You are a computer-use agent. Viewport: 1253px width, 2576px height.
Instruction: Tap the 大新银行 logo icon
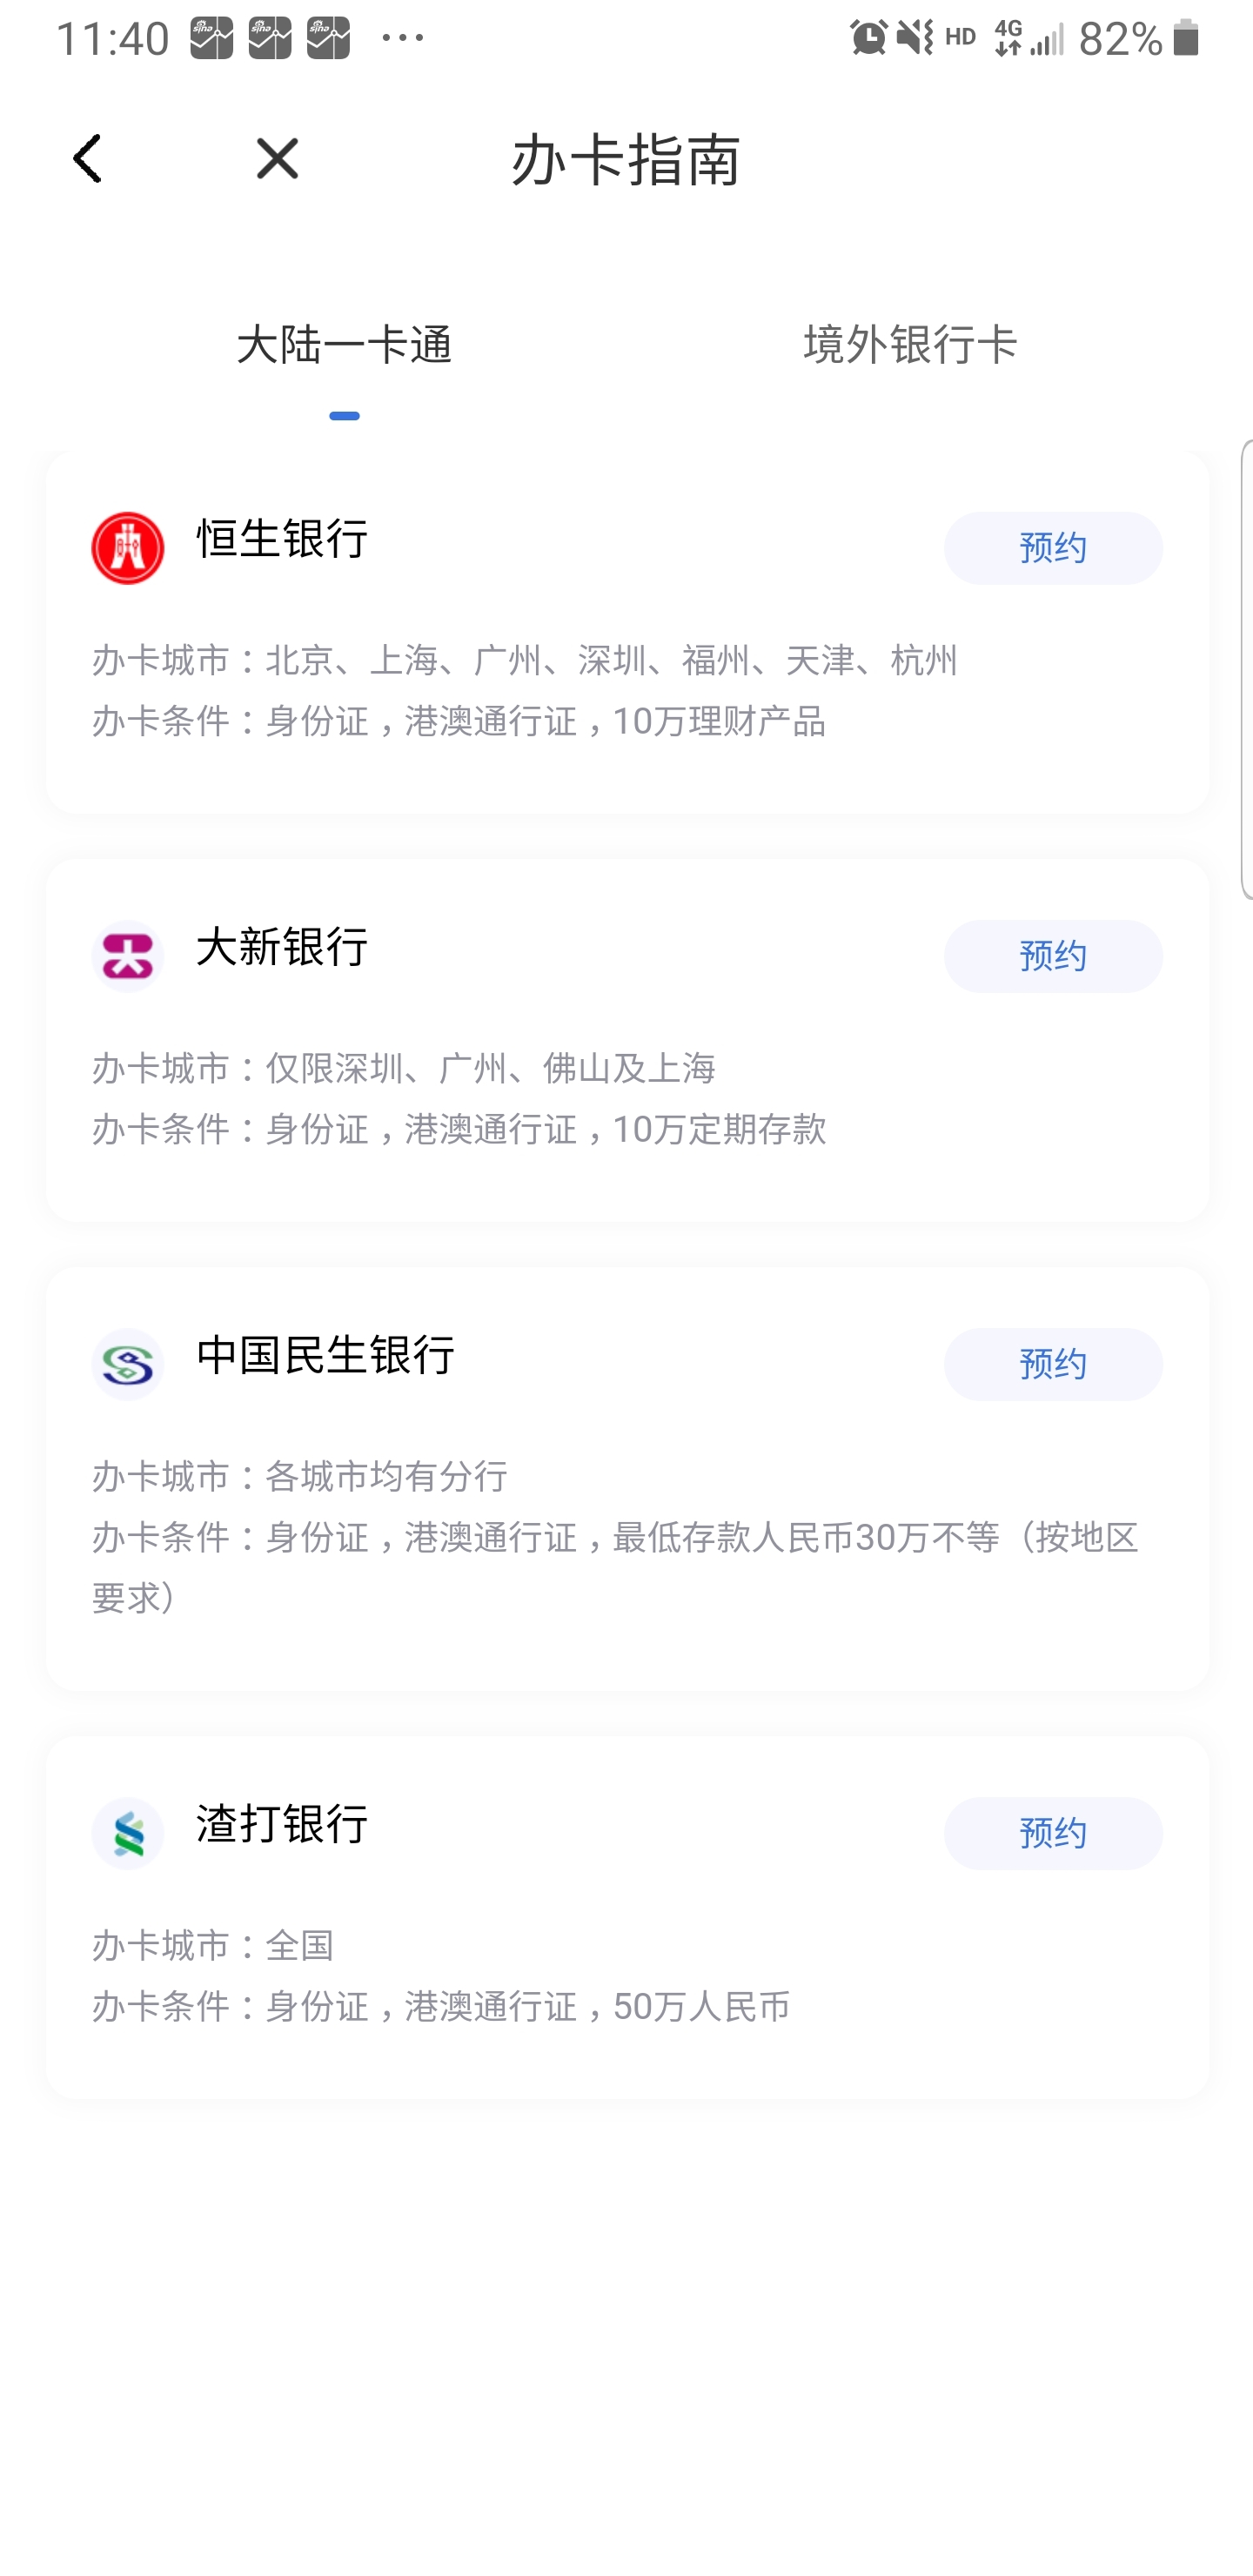point(128,956)
